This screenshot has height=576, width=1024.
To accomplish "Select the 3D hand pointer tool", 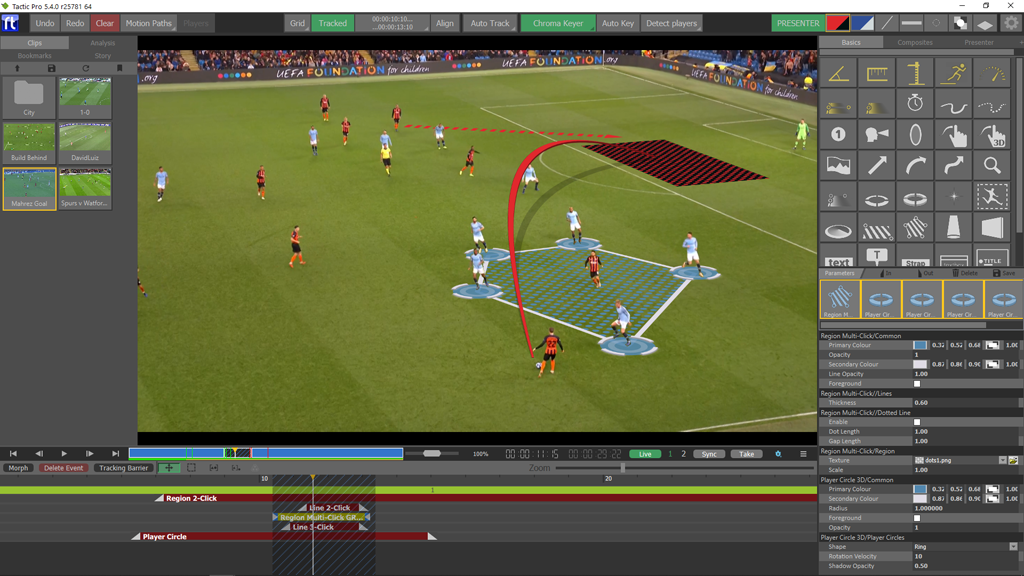I will click(991, 135).
